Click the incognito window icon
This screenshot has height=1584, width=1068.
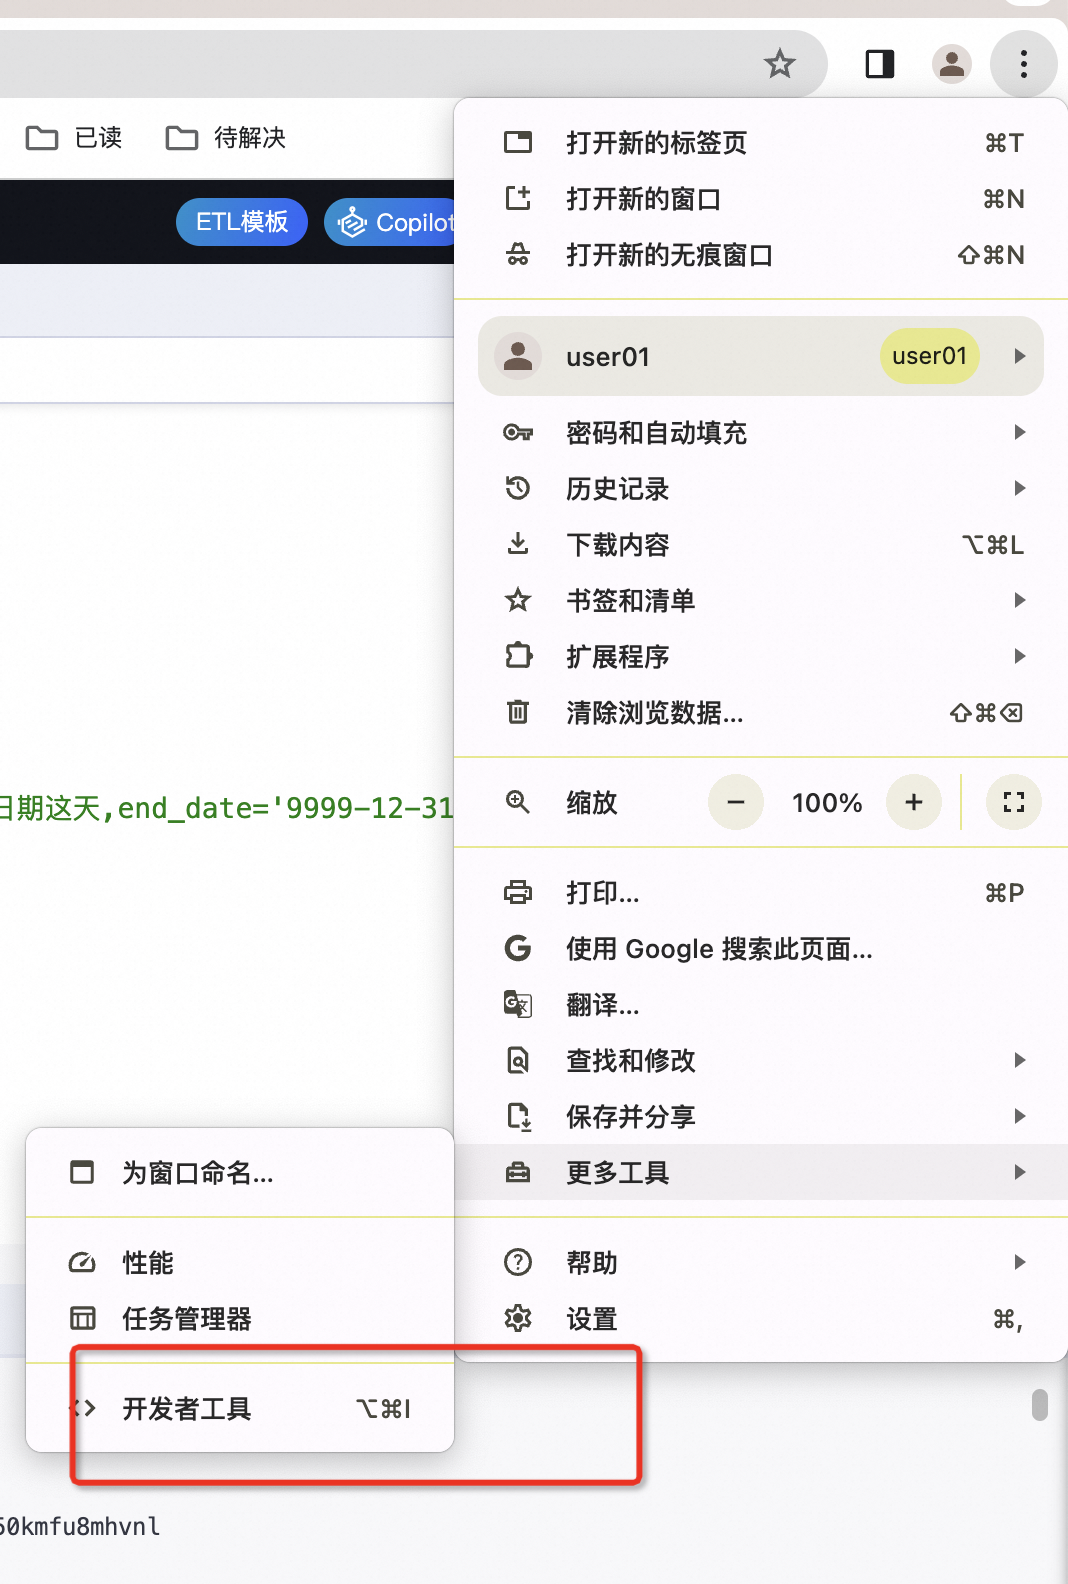click(518, 254)
